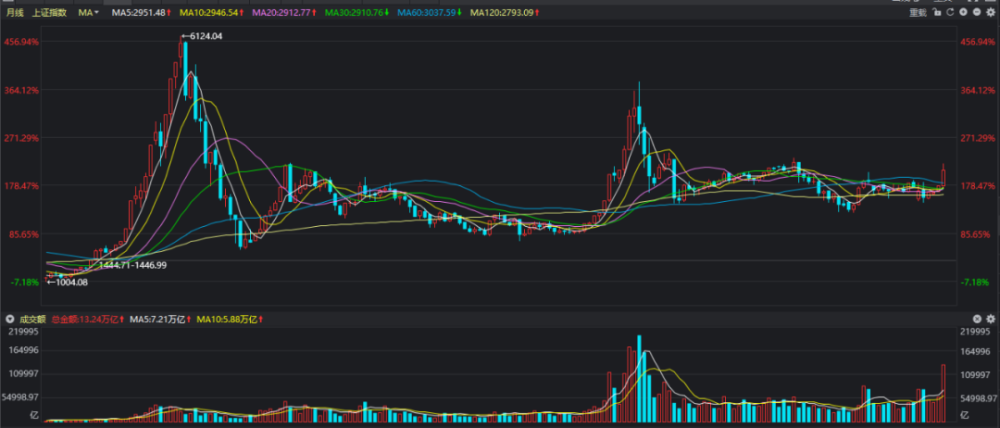
Task: Click the 上证指数 index name
Action: 49,12
